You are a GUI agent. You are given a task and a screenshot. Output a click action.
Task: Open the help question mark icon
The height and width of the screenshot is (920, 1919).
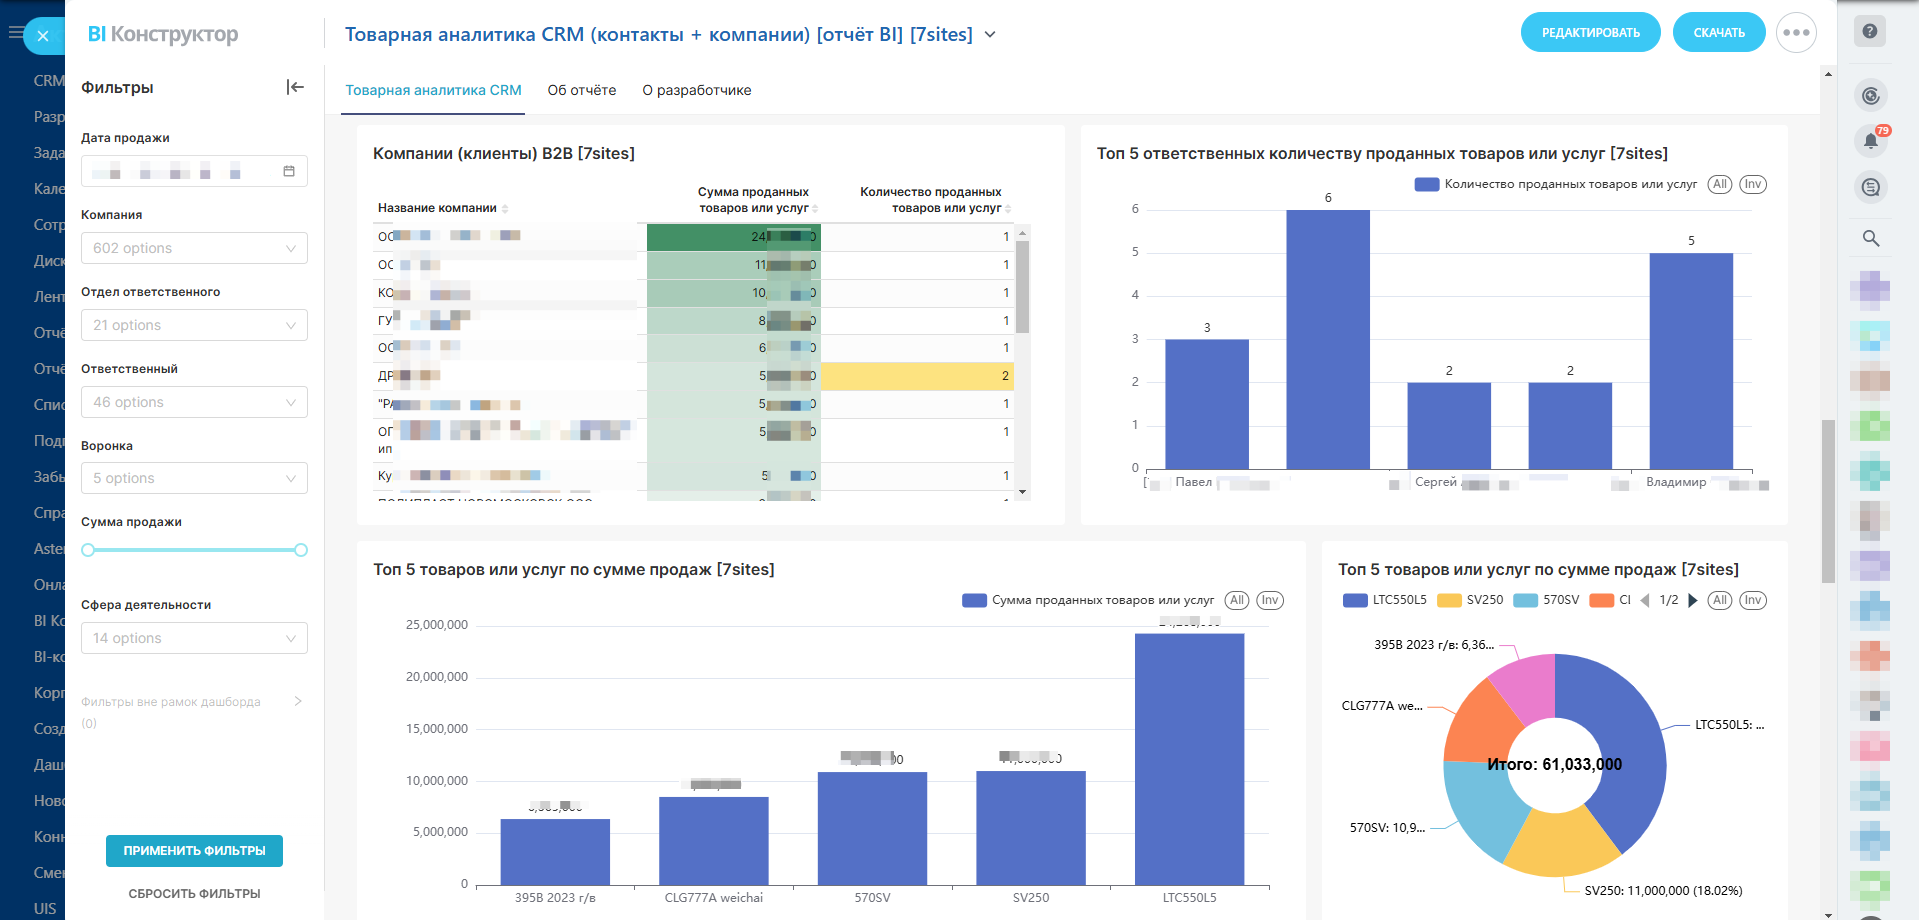click(1869, 31)
